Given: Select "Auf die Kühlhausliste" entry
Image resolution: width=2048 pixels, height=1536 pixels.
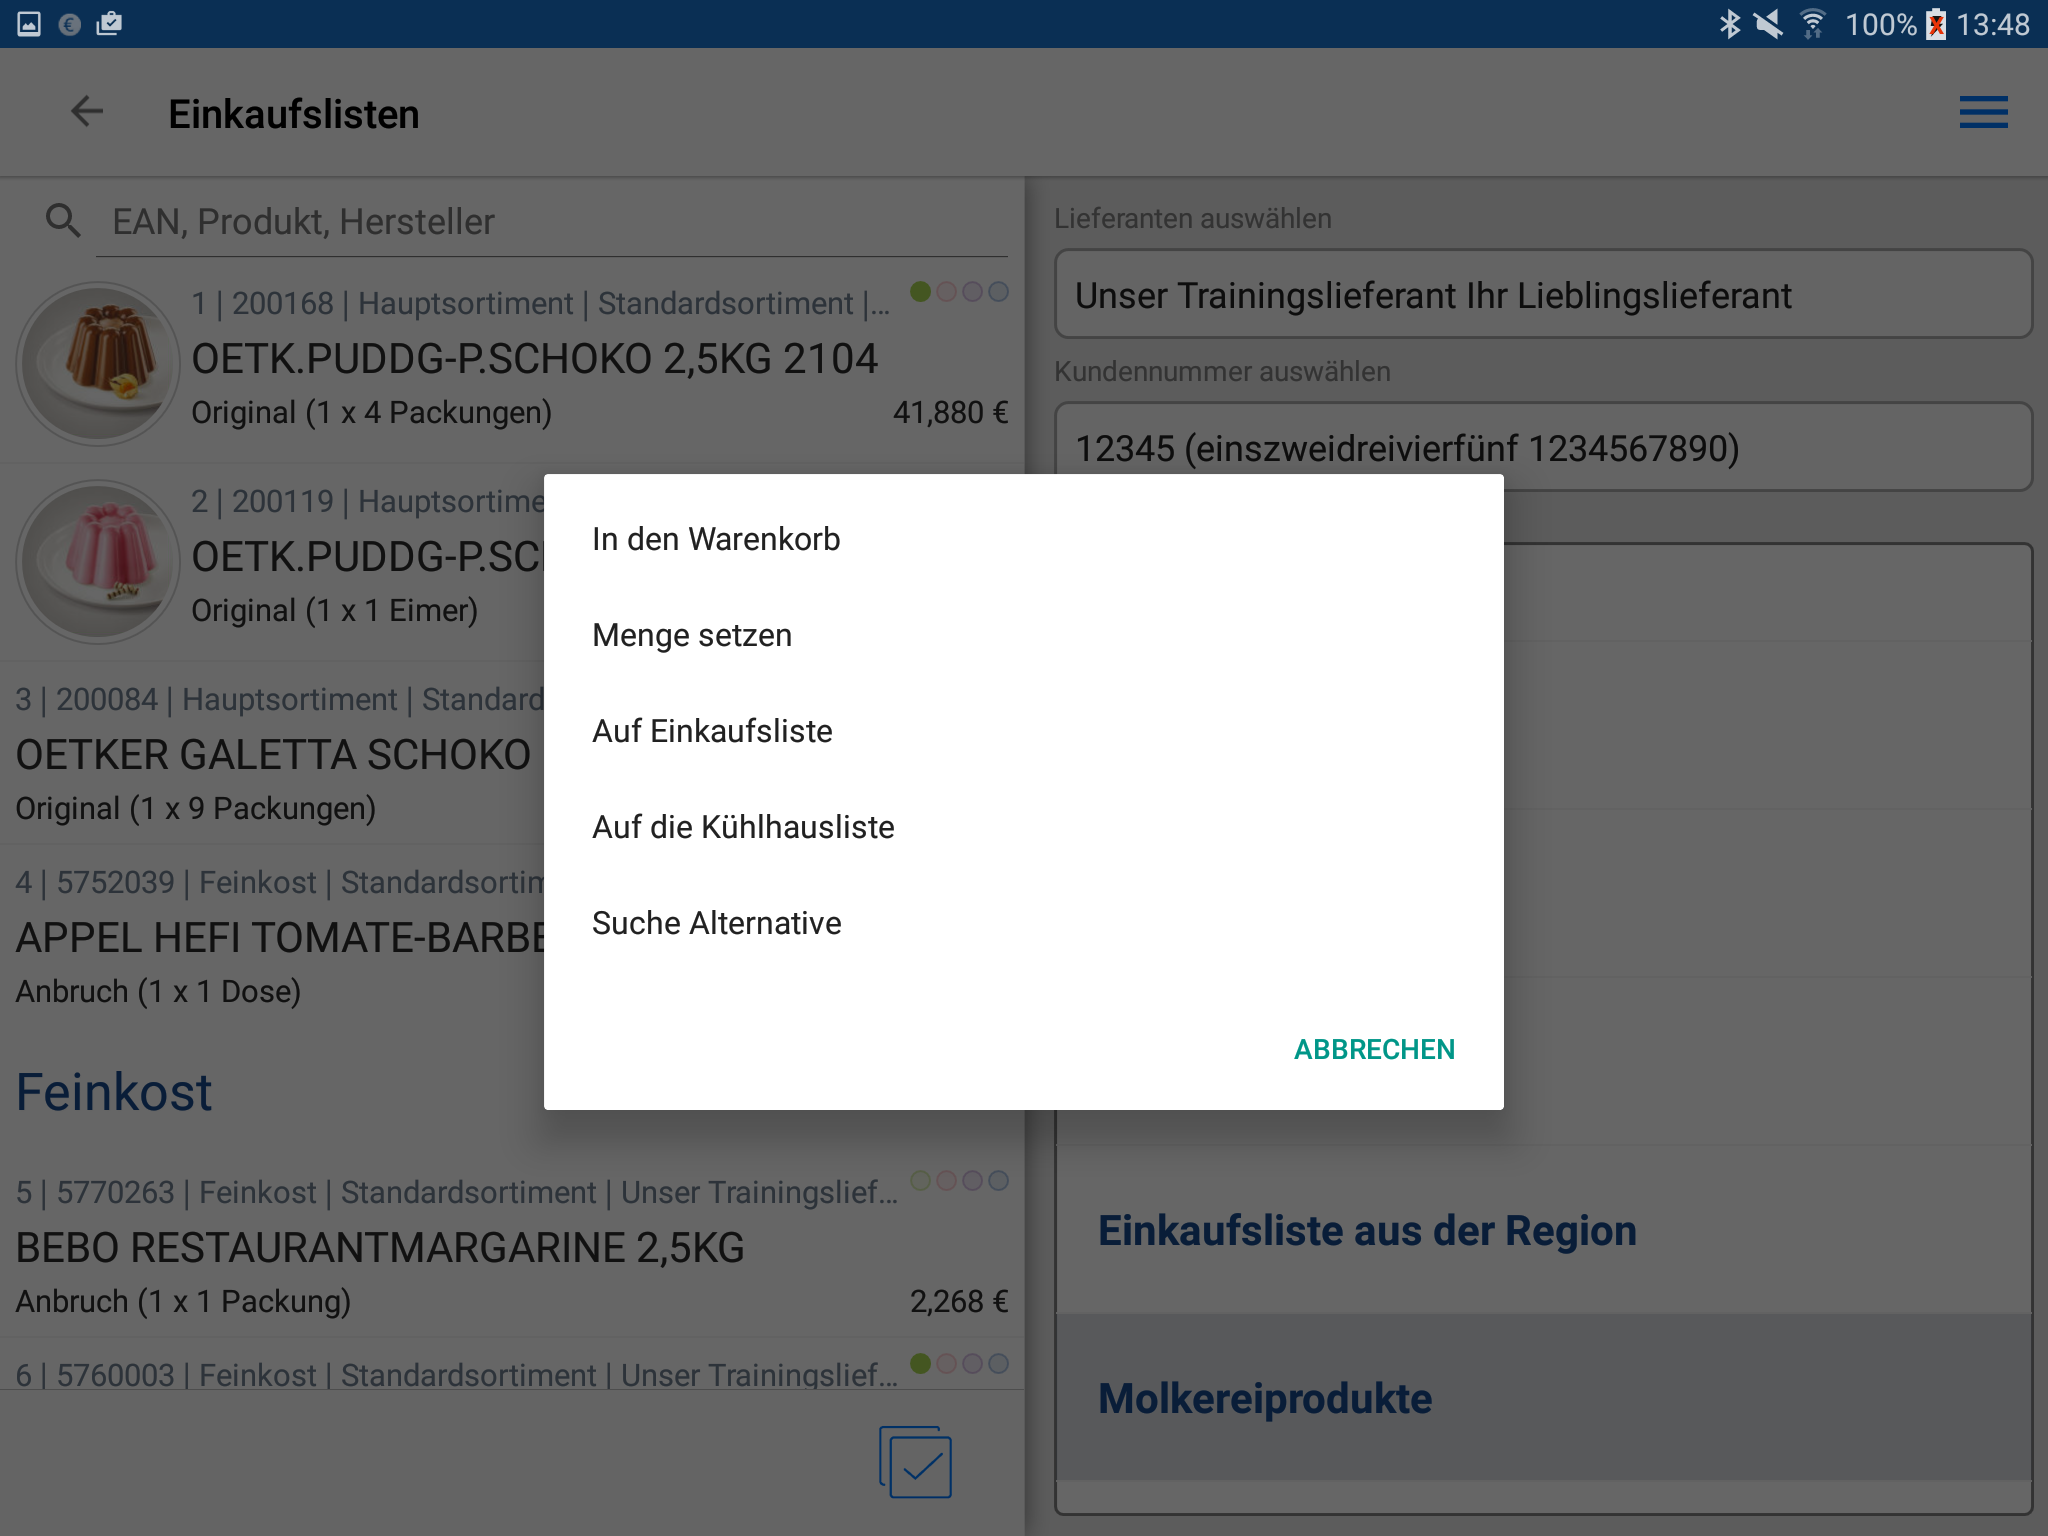Looking at the screenshot, I should pos(743,827).
